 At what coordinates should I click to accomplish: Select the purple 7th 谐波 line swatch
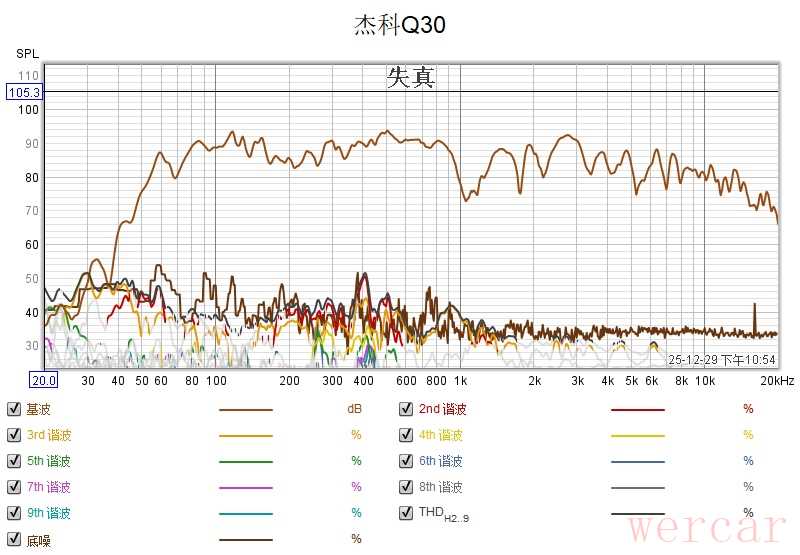245,488
